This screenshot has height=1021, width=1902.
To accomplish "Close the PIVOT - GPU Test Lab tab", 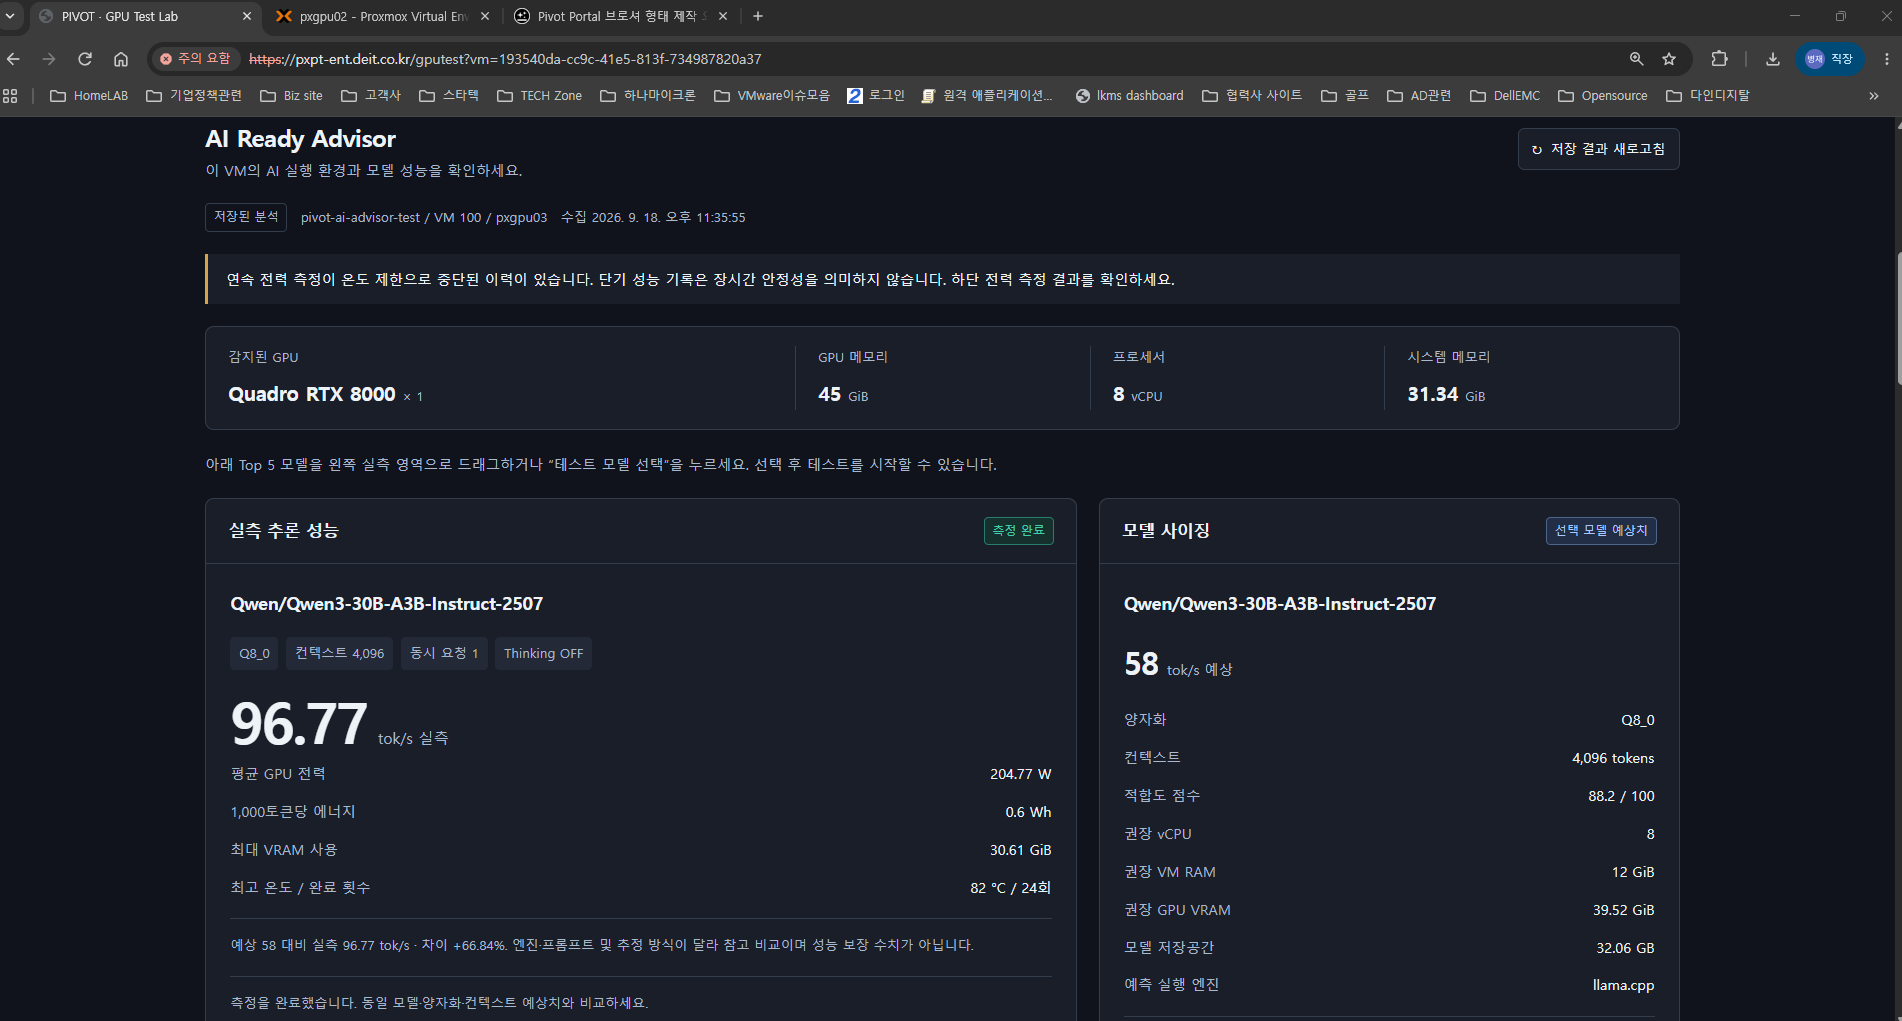I will 247,16.
